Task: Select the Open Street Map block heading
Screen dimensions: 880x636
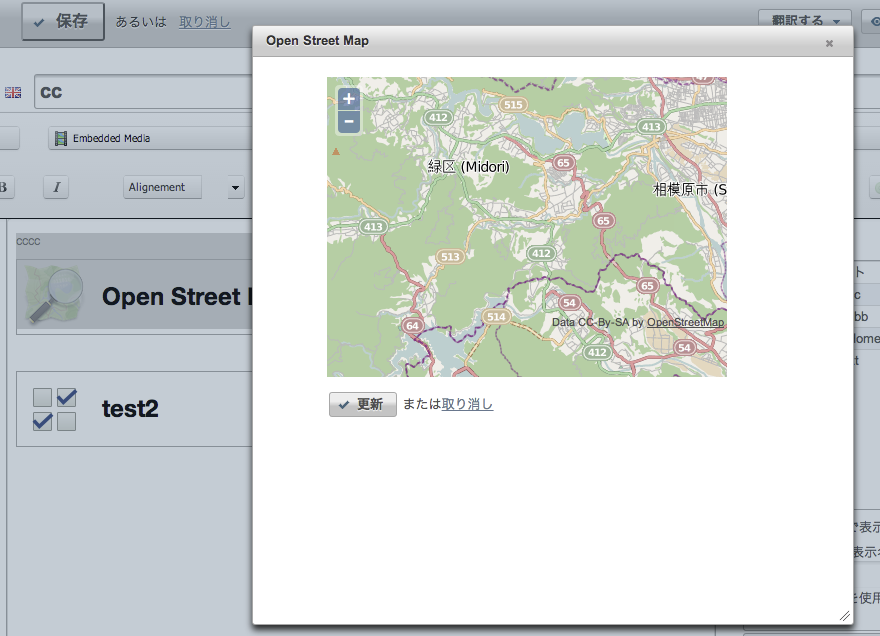Action: pyautogui.click(x=177, y=296)
